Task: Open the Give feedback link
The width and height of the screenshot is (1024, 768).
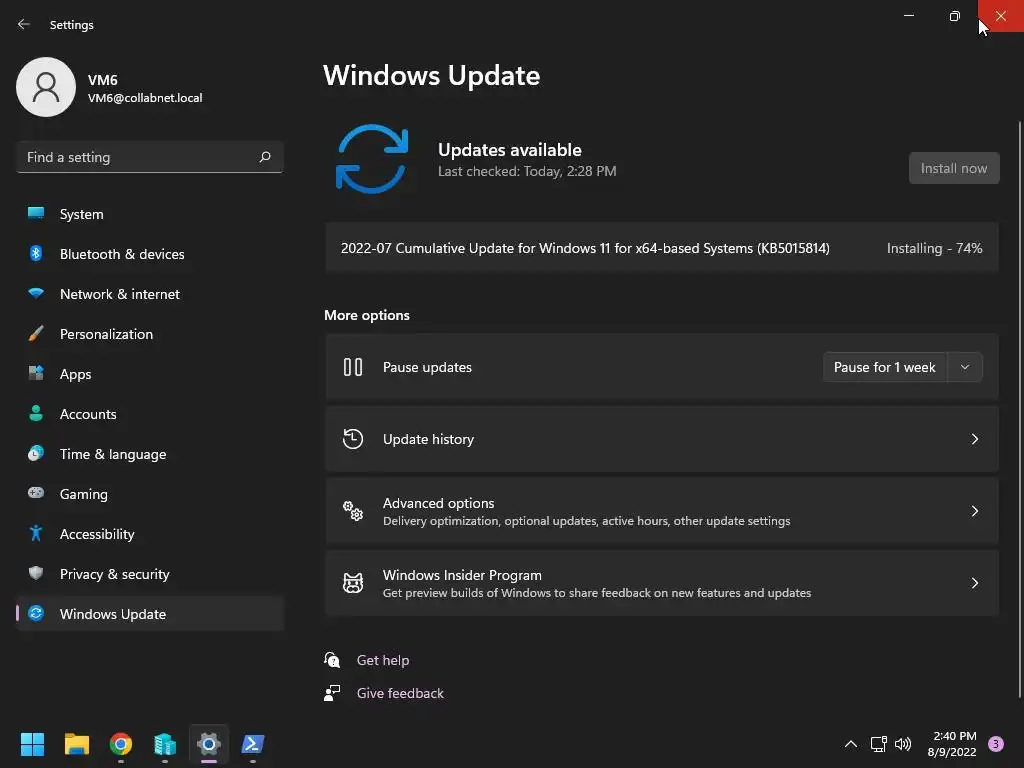Action: [x=400, y=693]
